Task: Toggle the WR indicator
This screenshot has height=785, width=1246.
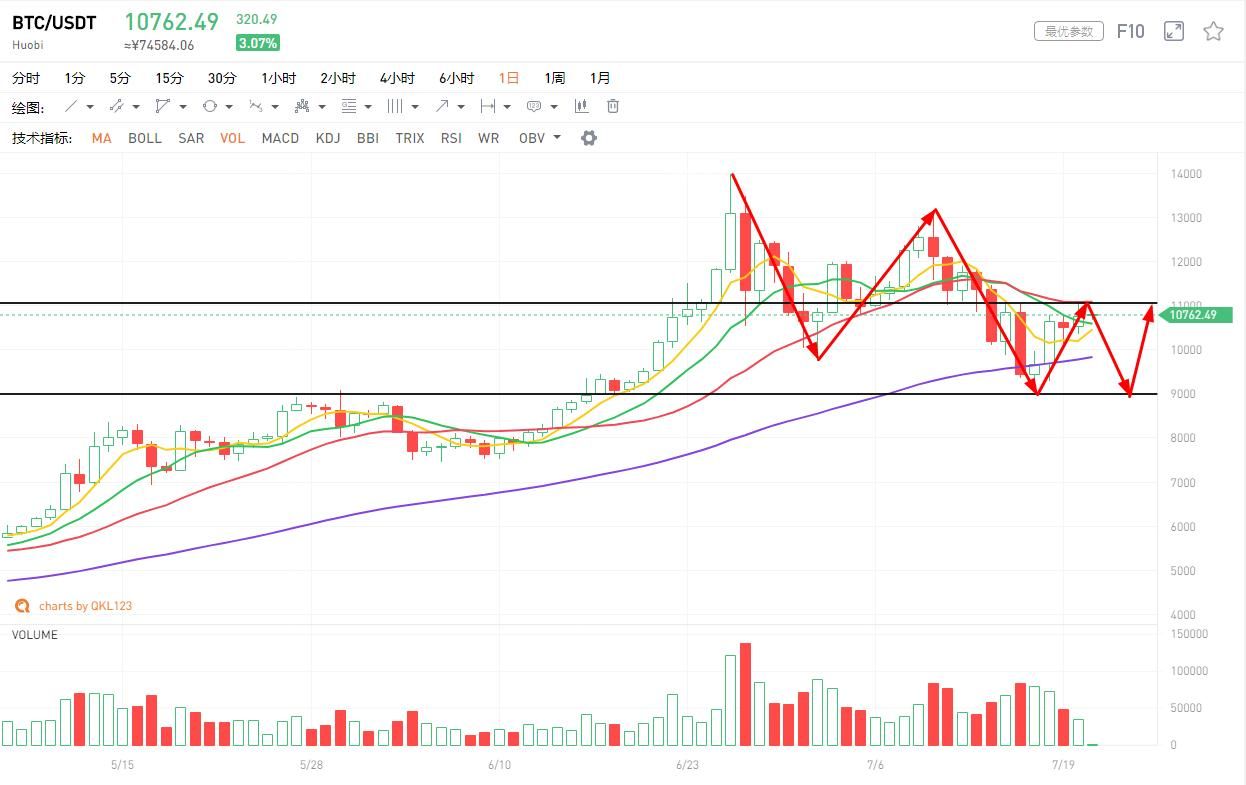Action: [x=488, y=138]
